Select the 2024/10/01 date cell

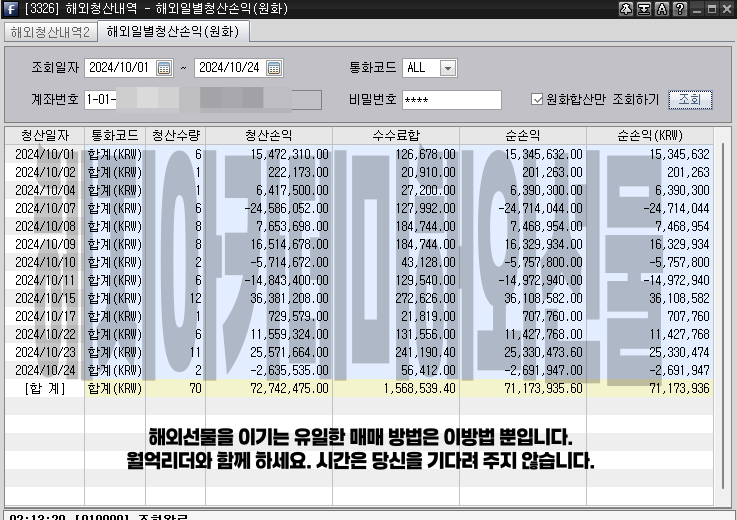pos(45,154)
